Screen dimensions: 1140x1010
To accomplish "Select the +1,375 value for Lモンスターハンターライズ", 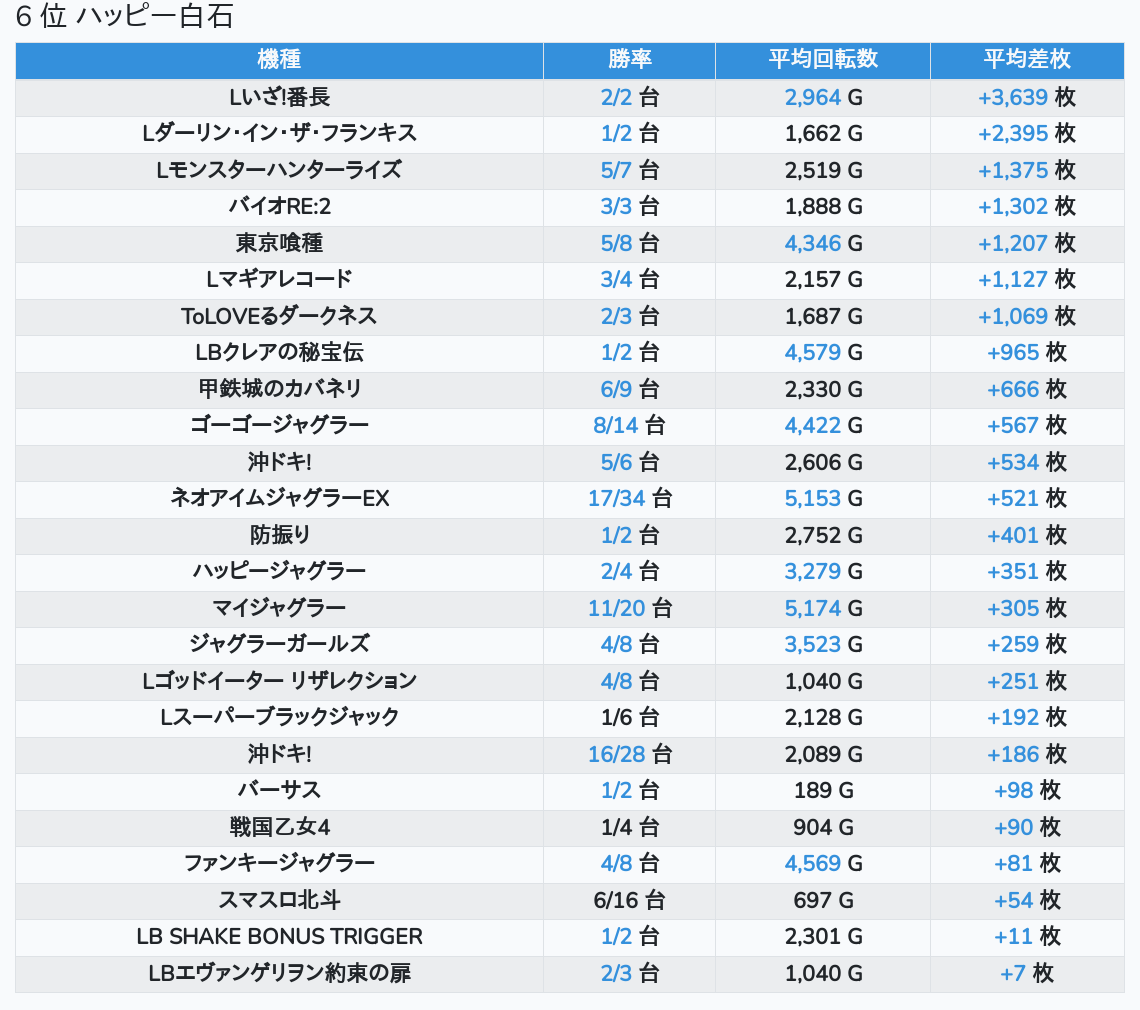I will click(x=1012, y=170).
